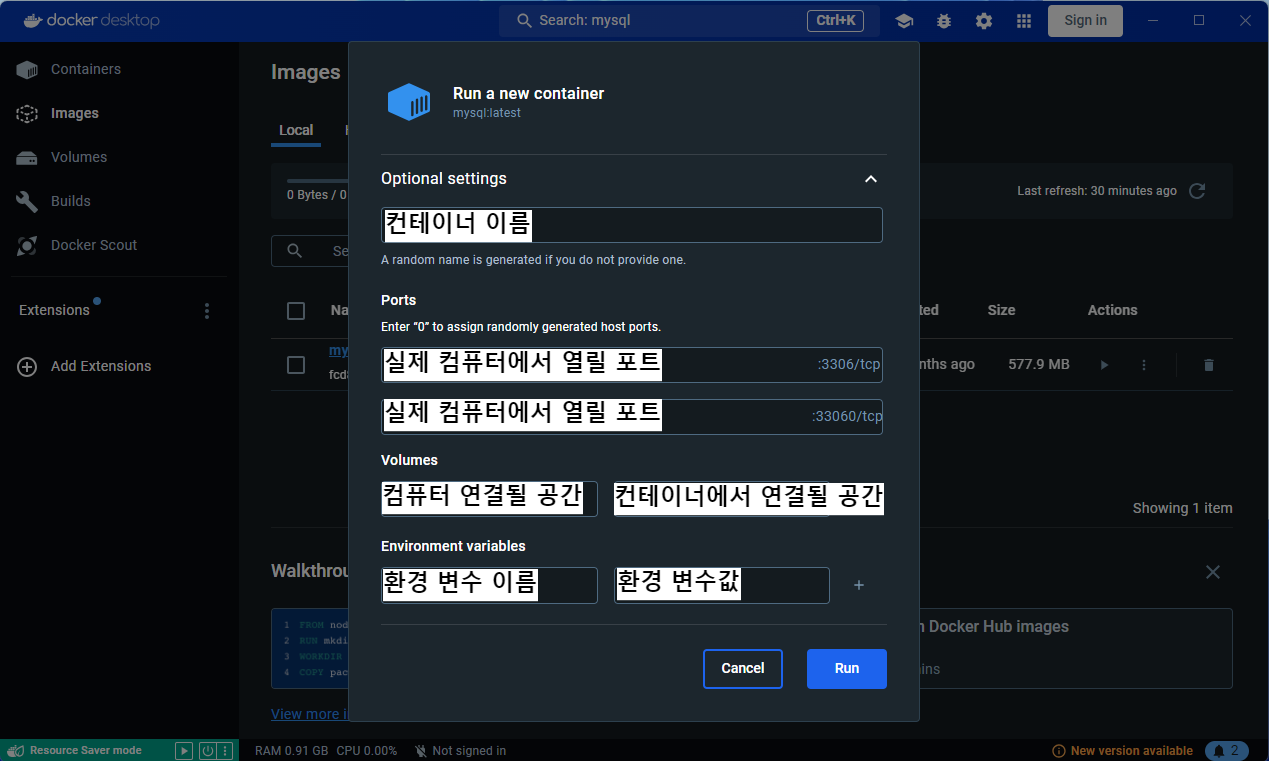Click the play icon in Resource Saver bar
The height and width of the screenshot is (761, 1269).
(x=184, y=750)
